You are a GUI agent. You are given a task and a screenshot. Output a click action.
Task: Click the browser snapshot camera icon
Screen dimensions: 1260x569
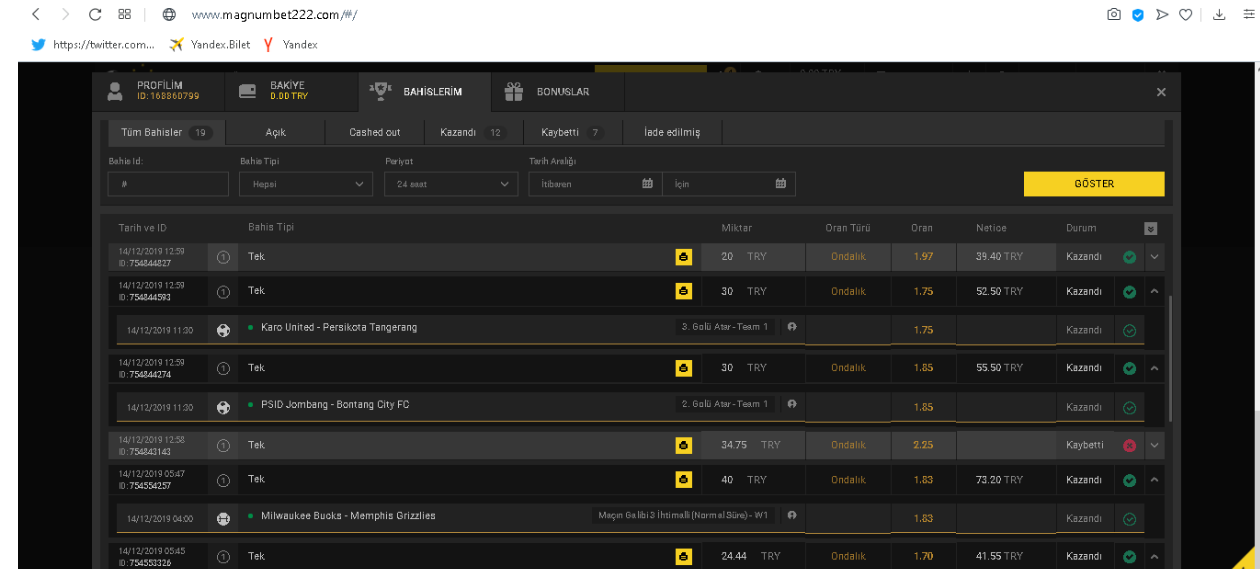[1113, 14]
